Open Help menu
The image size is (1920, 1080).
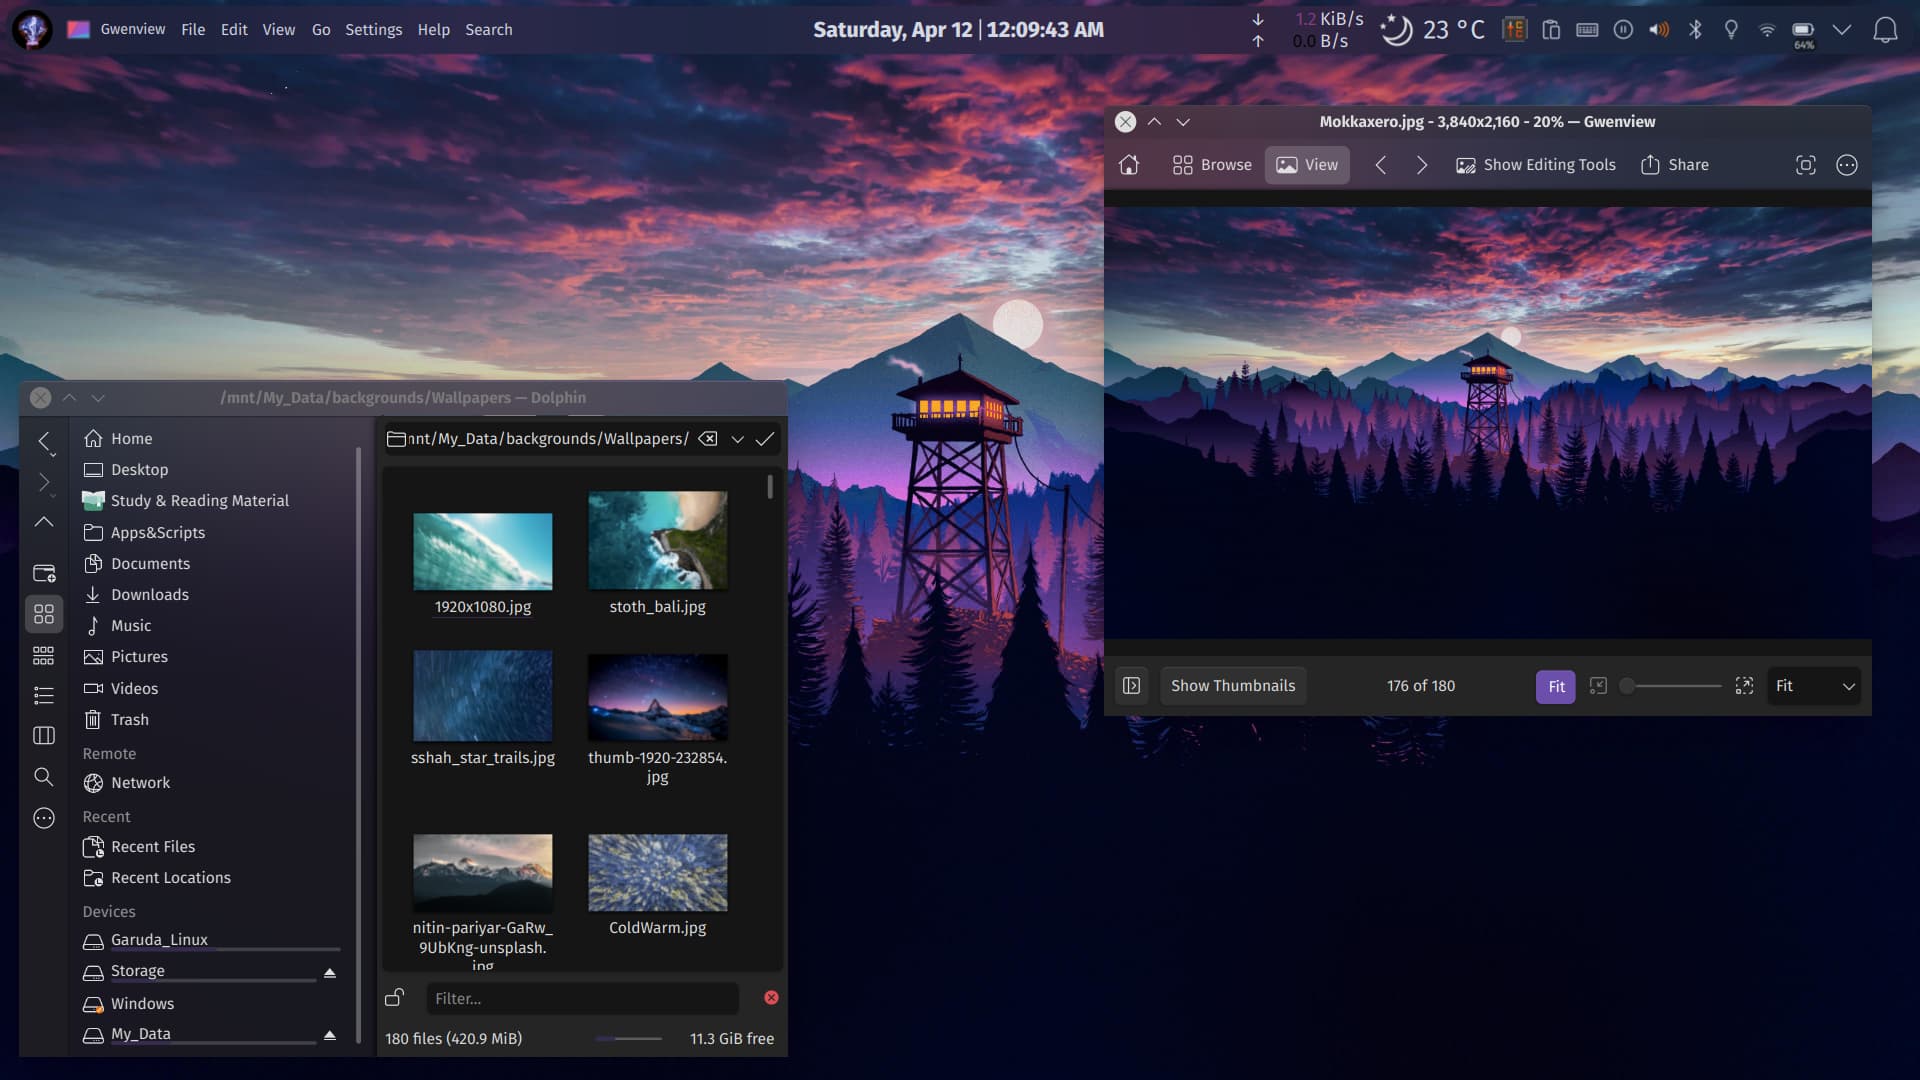(x=433, y=30)
